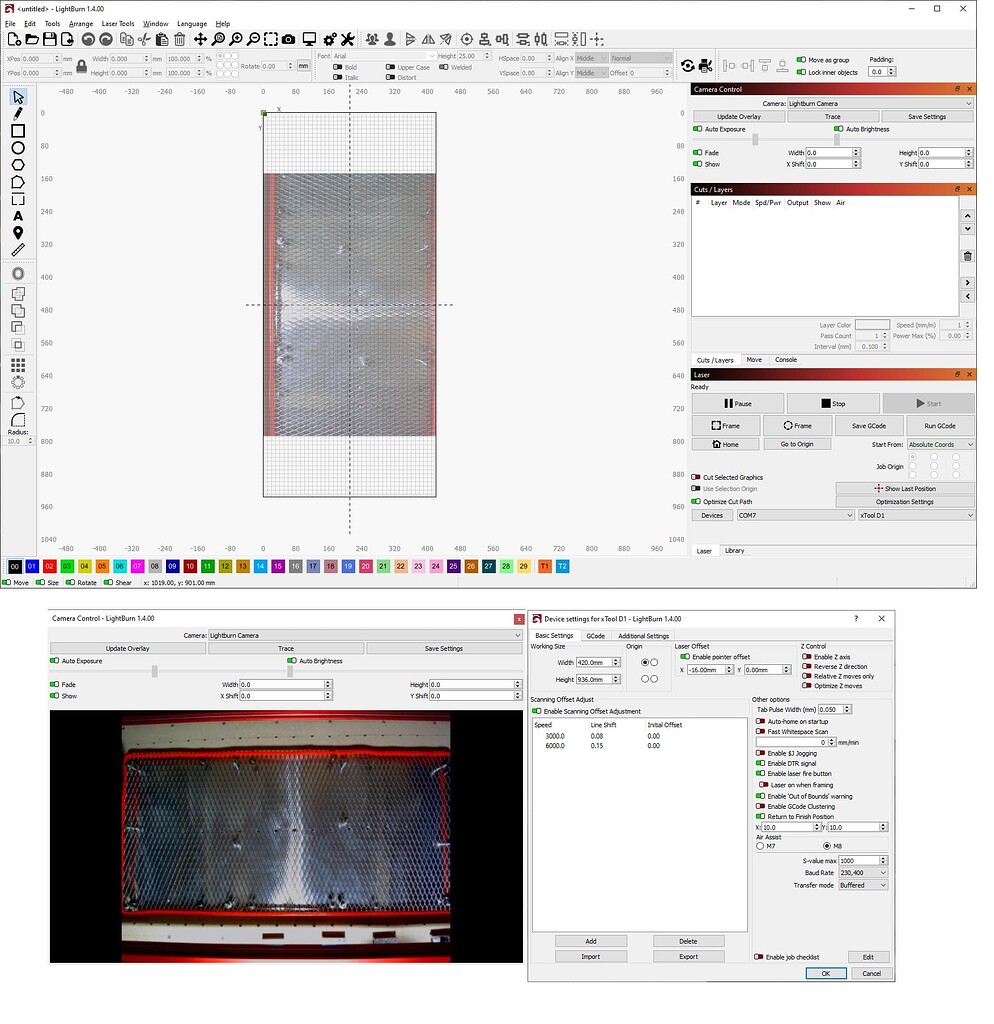Enable the Cut Selected Graphics checkbox

click(x=697, y=477)
